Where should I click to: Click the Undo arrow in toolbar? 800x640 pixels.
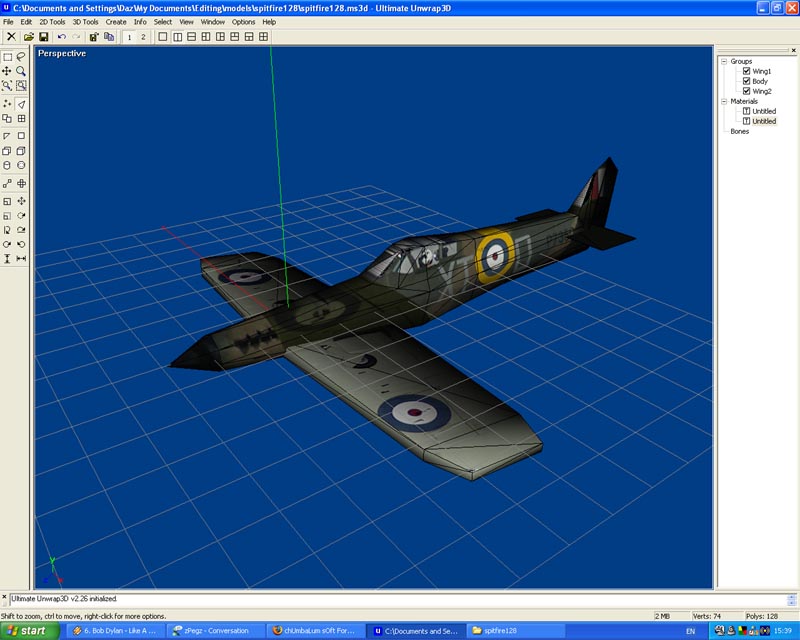click(62, 37)
